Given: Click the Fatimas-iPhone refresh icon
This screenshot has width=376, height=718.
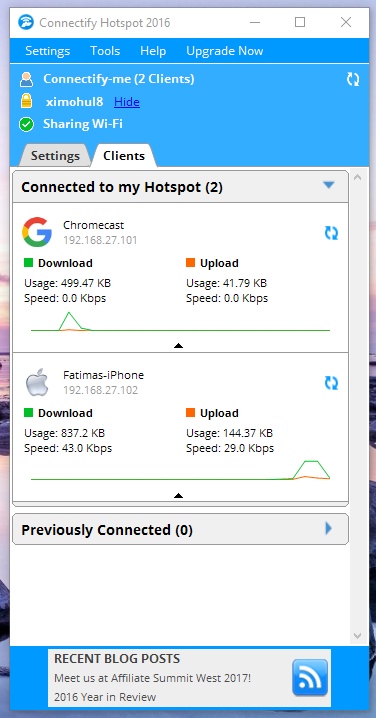Looking at the screenshot, I should click(x=332, y=383).
